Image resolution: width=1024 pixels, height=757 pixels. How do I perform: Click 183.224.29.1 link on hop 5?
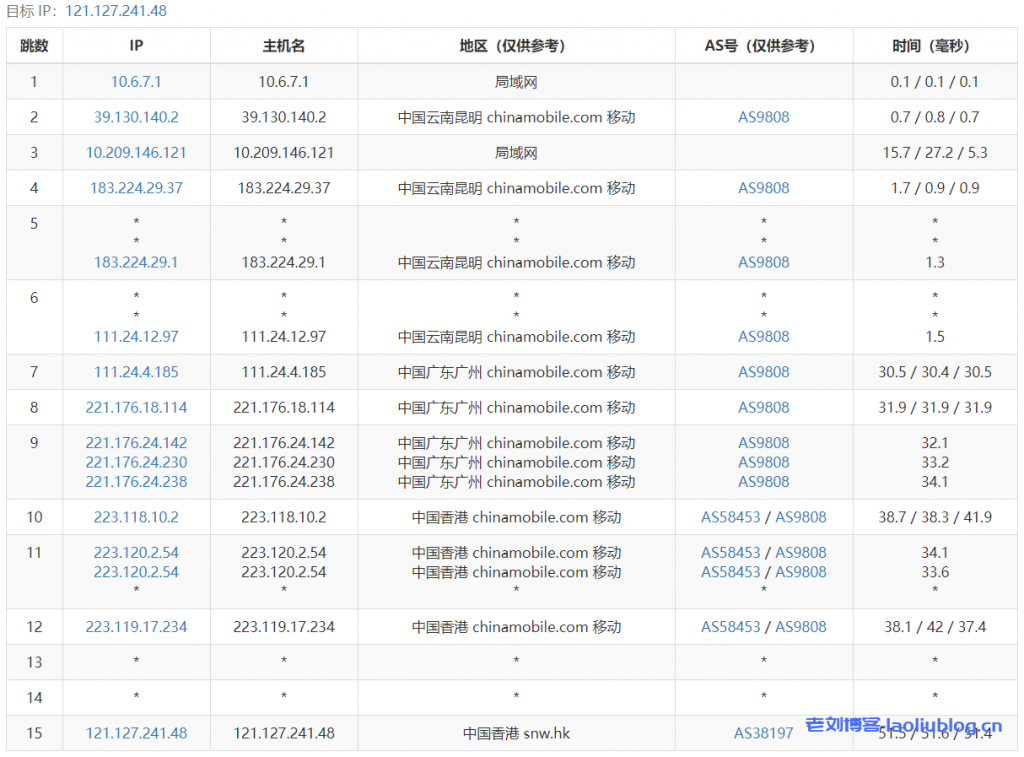[x=135, y=262]
